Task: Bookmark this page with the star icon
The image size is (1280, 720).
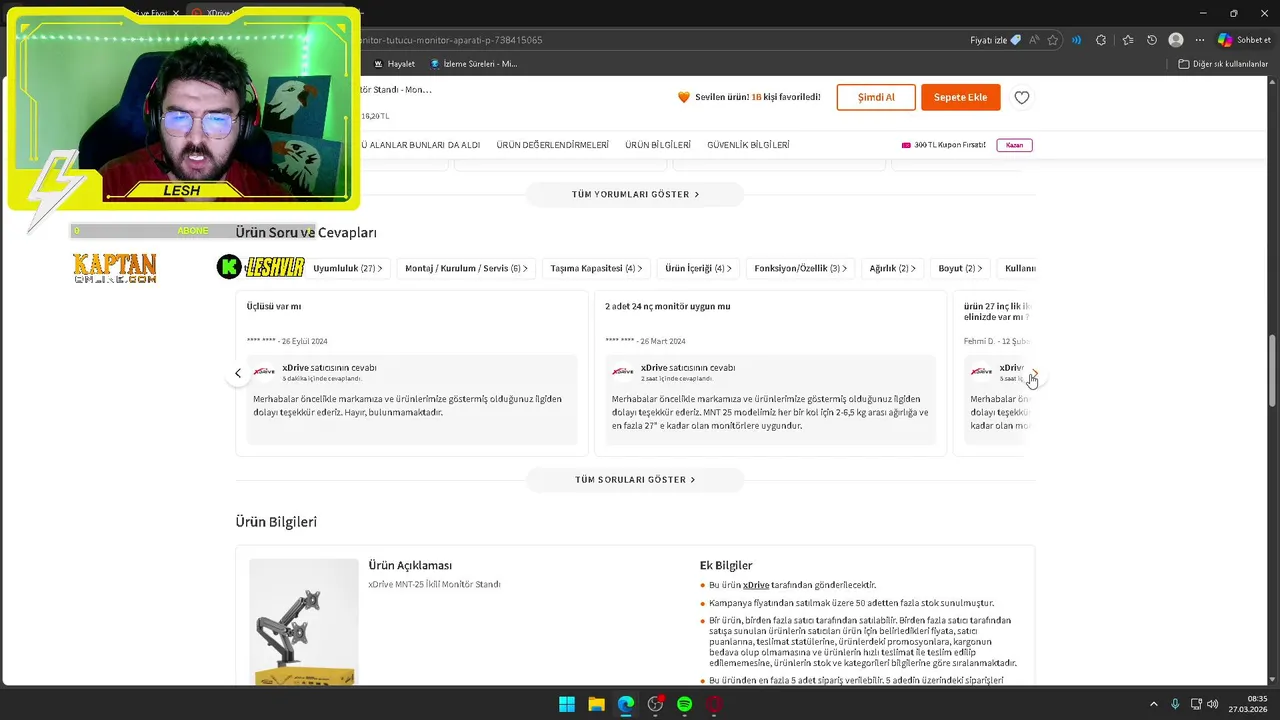Action: (x=1052, y=40)
